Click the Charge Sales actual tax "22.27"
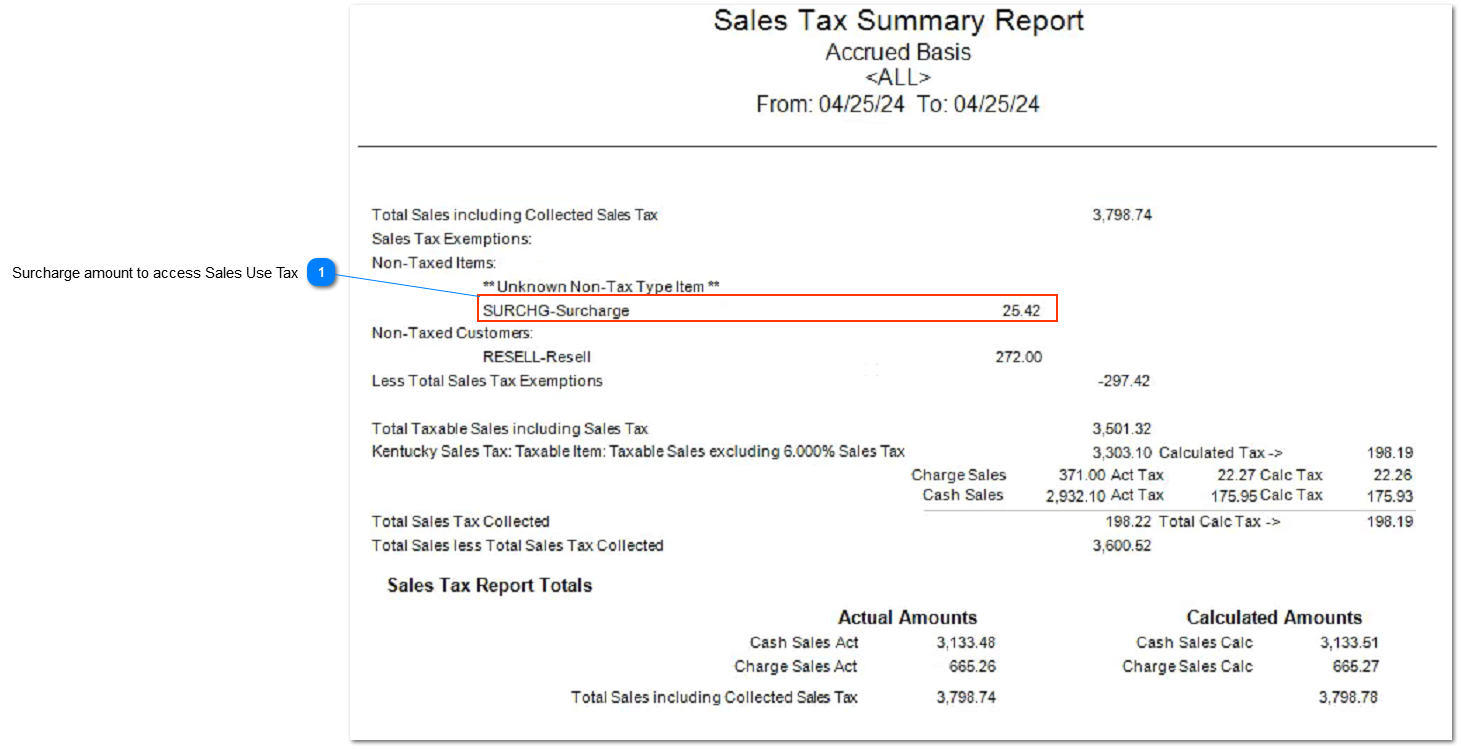The height and width of the screenshot is (749, 1461). [1237, 475]
